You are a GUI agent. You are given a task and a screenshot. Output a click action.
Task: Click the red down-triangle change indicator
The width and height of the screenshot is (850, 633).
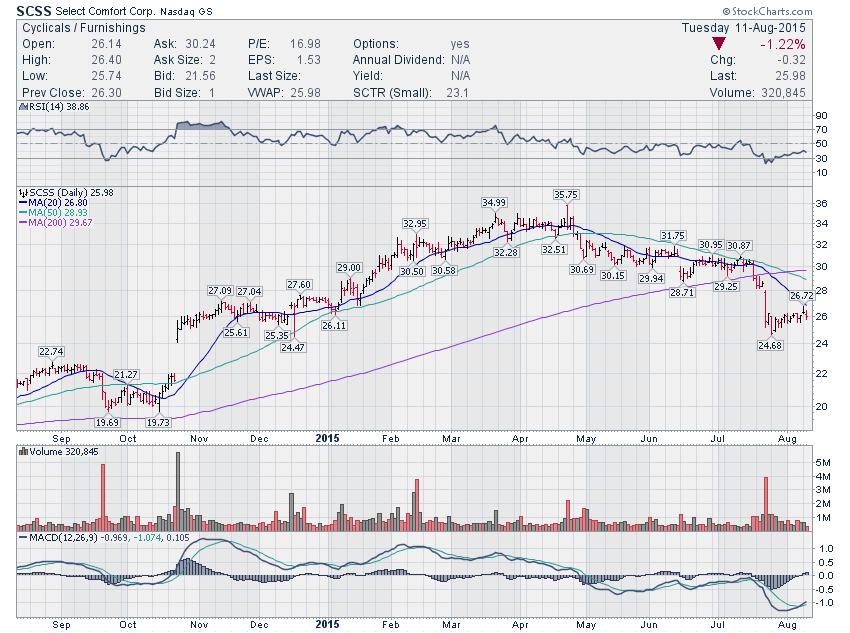coord(719,44)
